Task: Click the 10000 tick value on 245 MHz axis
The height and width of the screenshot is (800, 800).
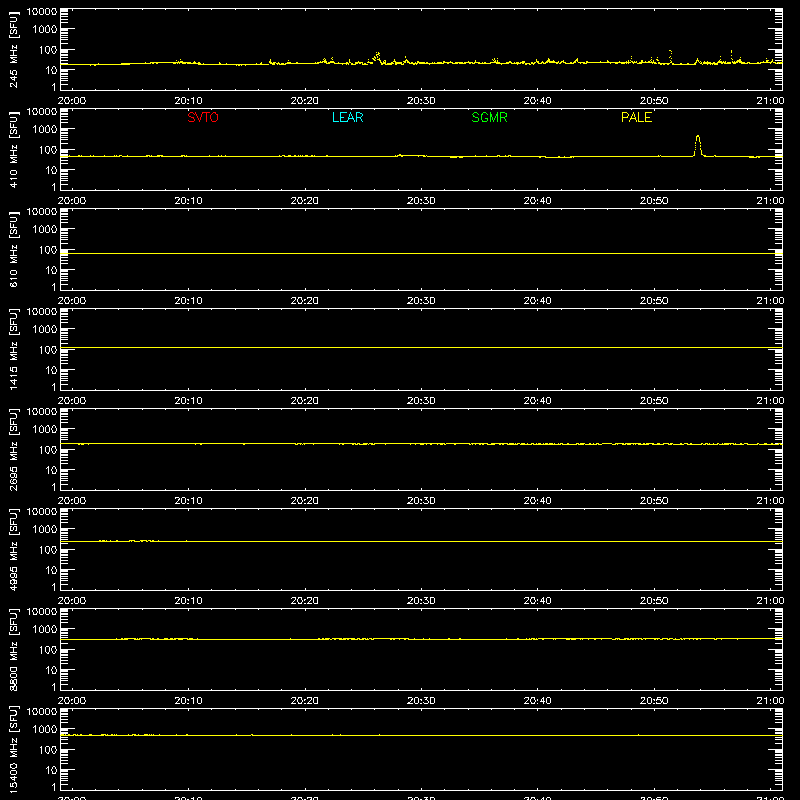Action: click(x=42, y=12)
